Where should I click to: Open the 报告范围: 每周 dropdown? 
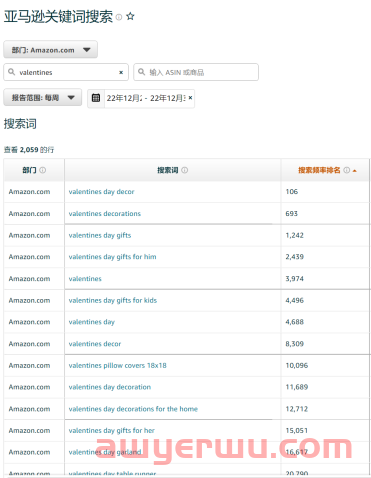[43, 97]
